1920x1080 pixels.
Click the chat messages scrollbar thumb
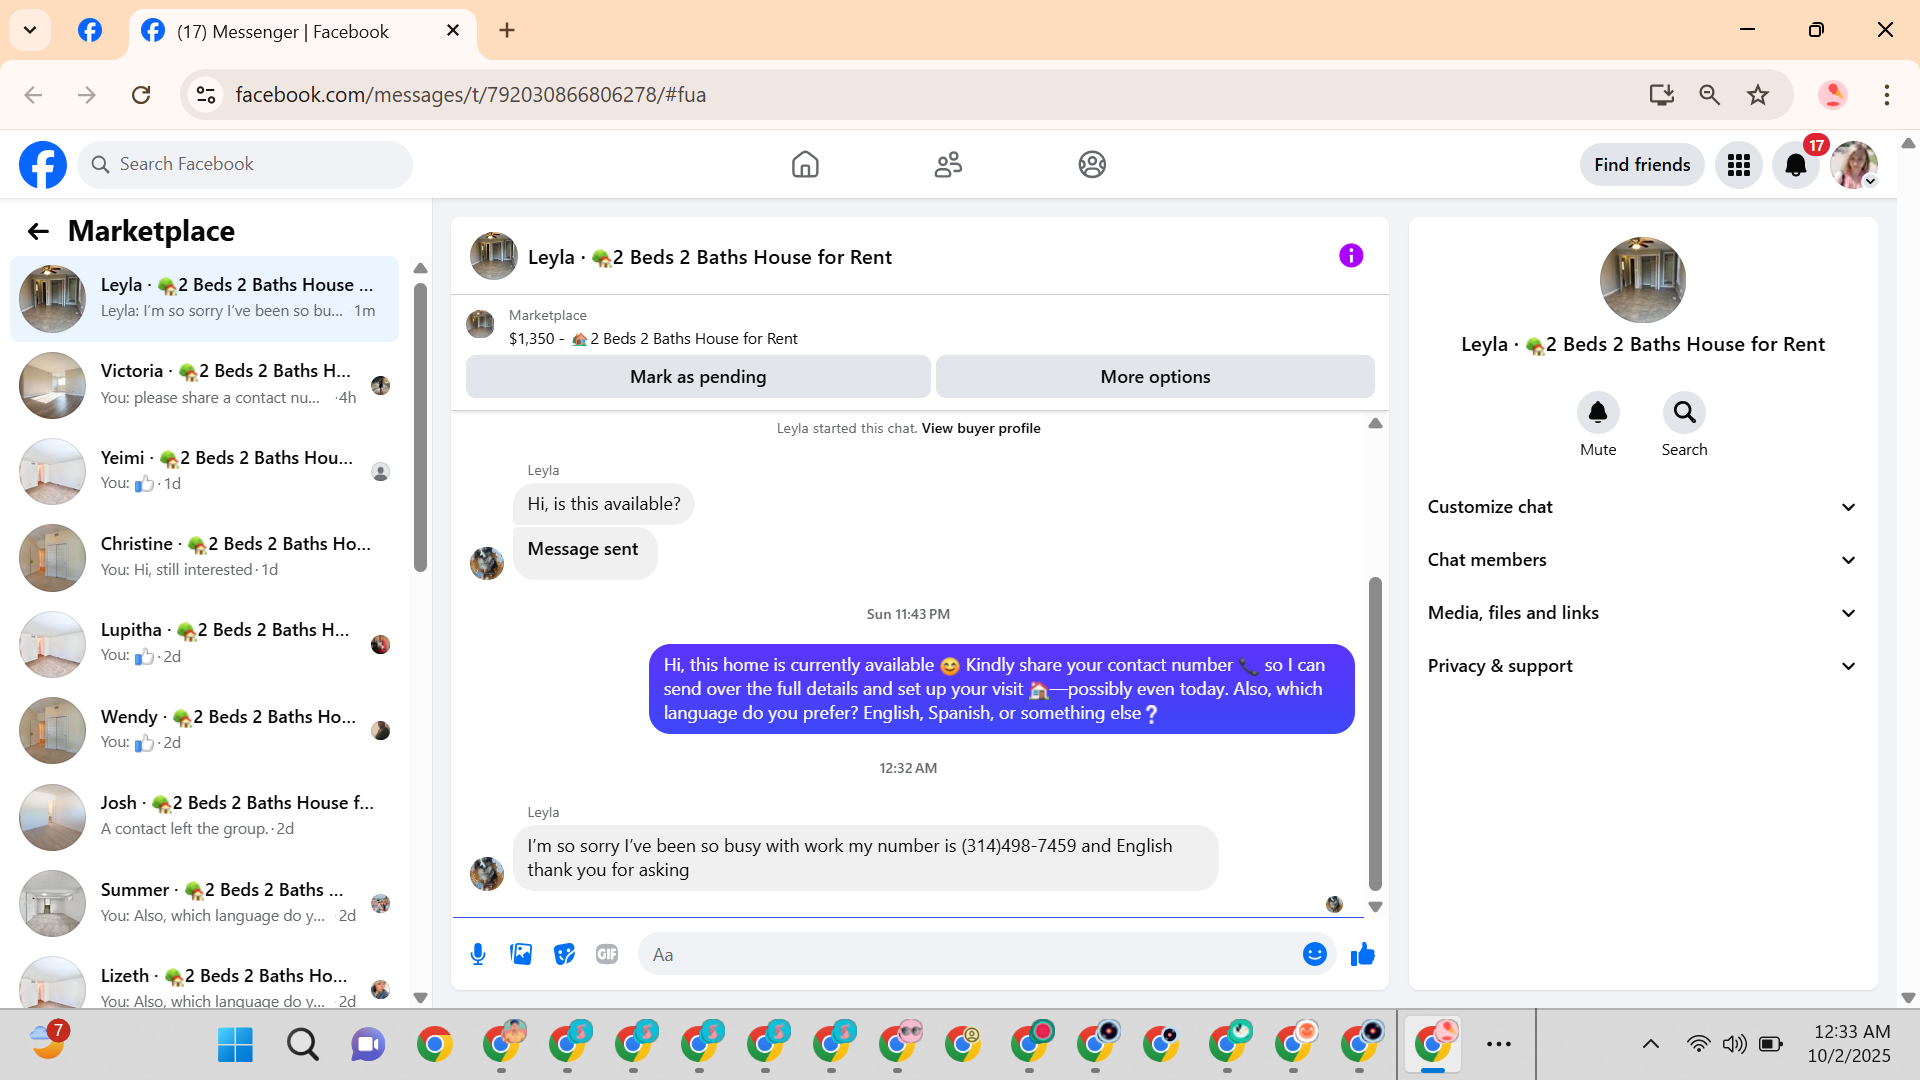coord(1375,735)
